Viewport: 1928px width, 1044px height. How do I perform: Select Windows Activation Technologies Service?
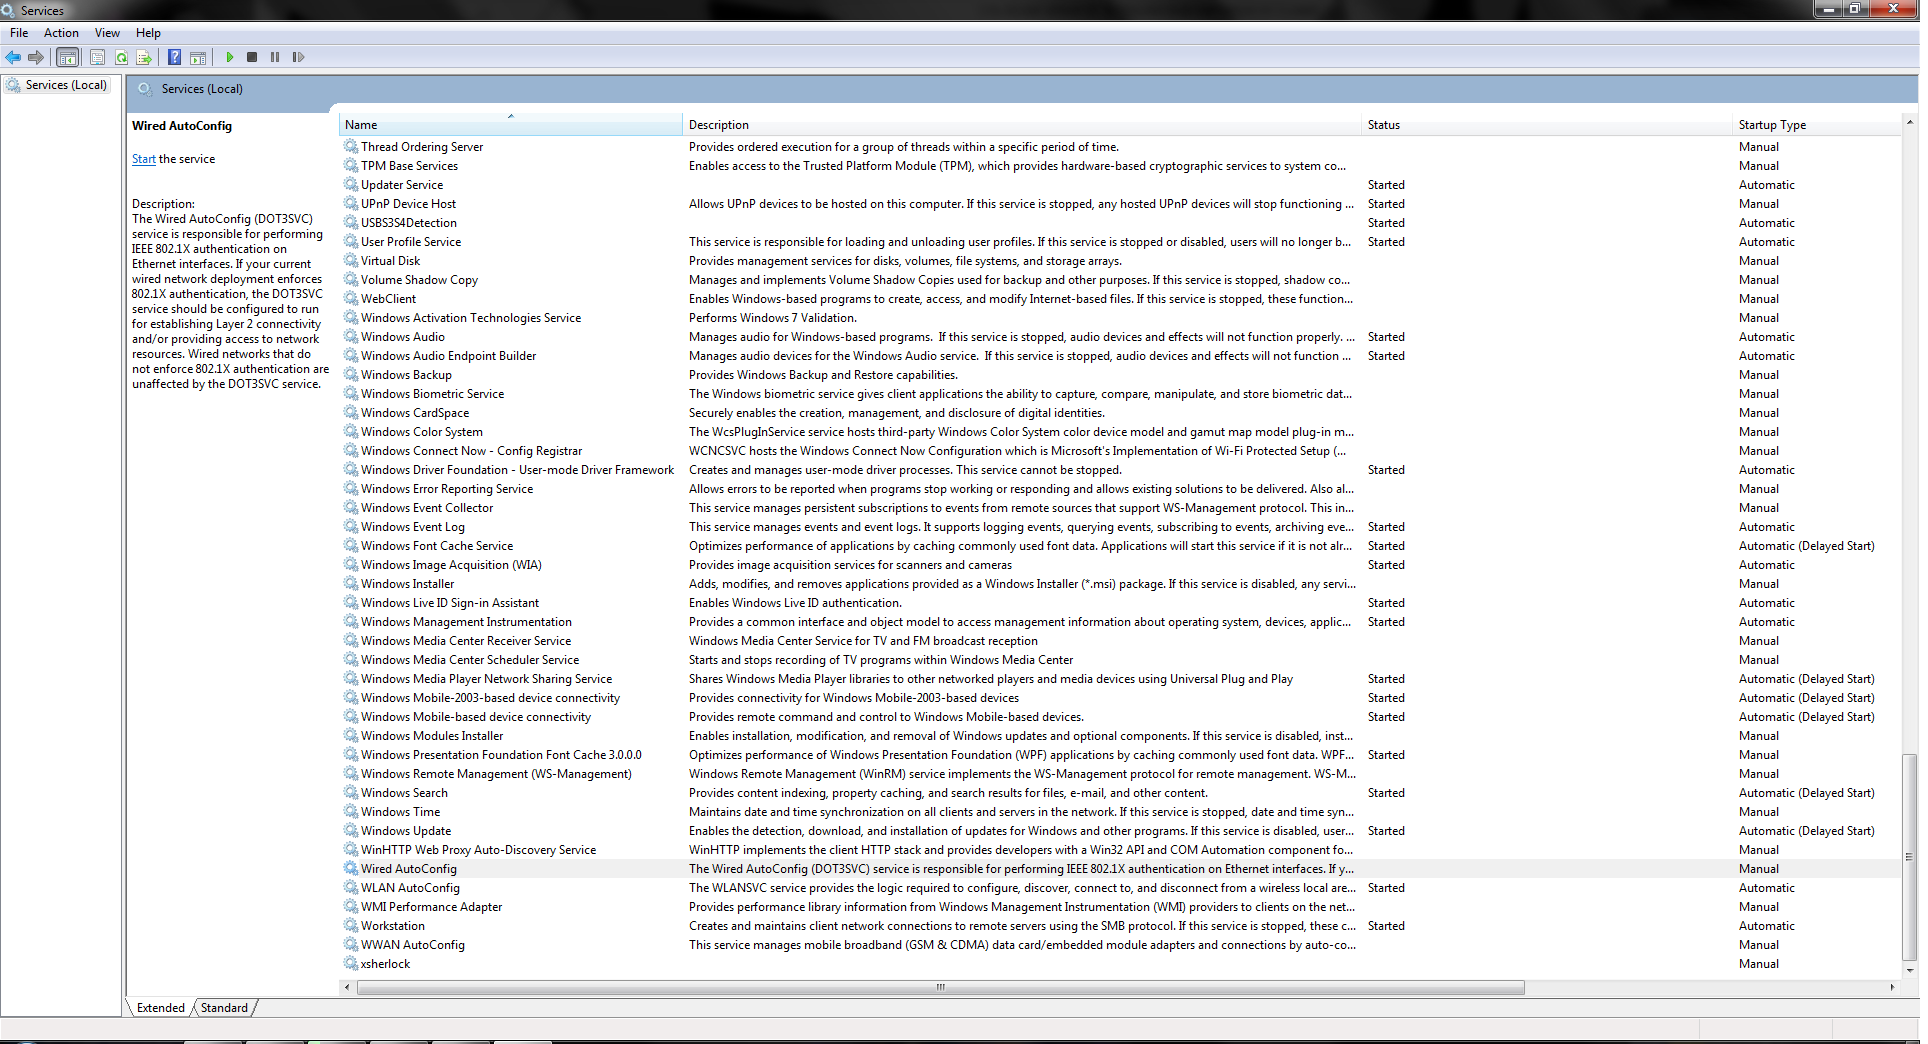[x=1120, y=318]
